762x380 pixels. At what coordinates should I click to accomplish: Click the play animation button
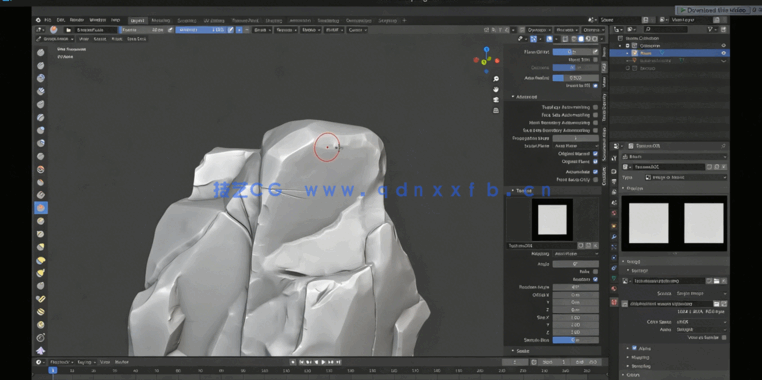click(324, 363)
